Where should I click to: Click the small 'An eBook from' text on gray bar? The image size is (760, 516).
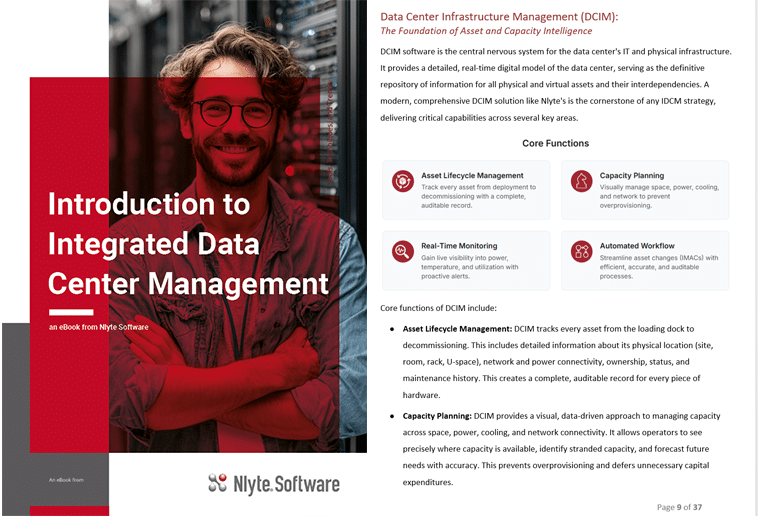point(66,480)
